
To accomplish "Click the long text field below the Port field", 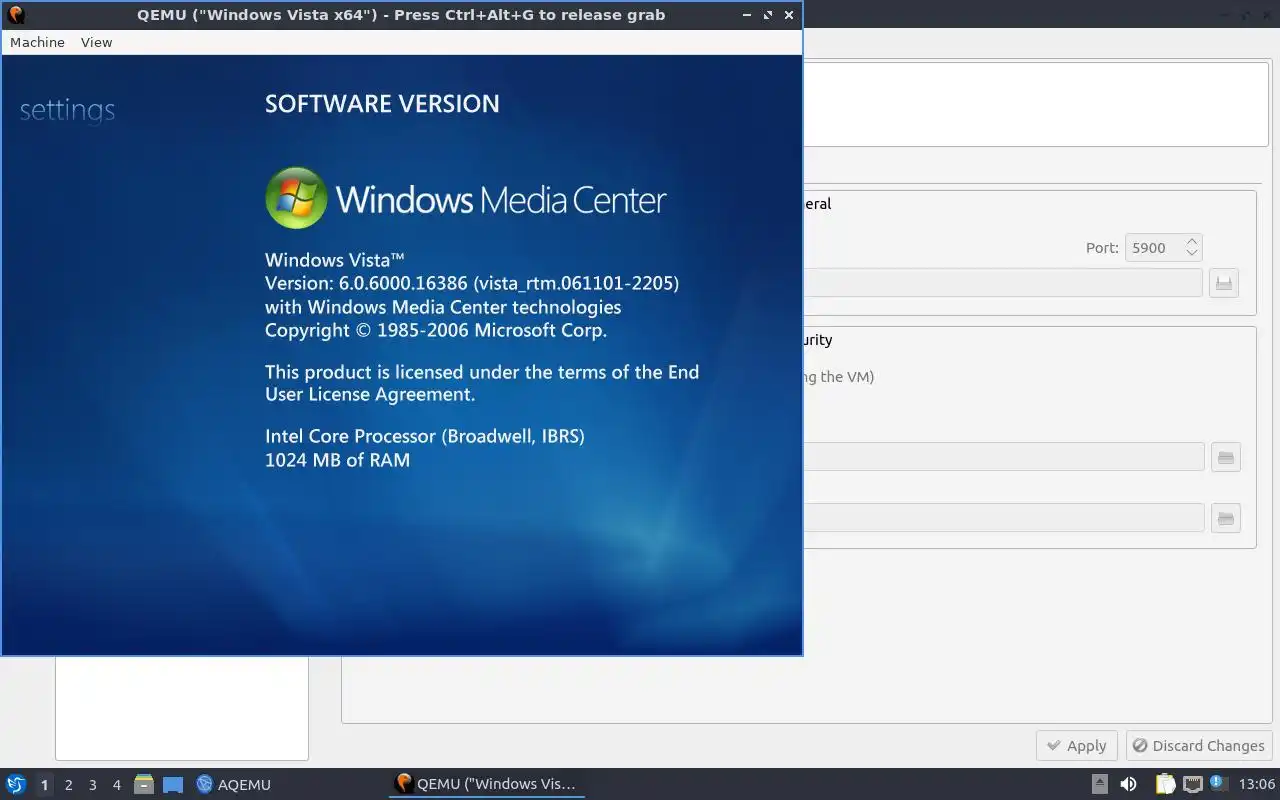I will 1002,283.
